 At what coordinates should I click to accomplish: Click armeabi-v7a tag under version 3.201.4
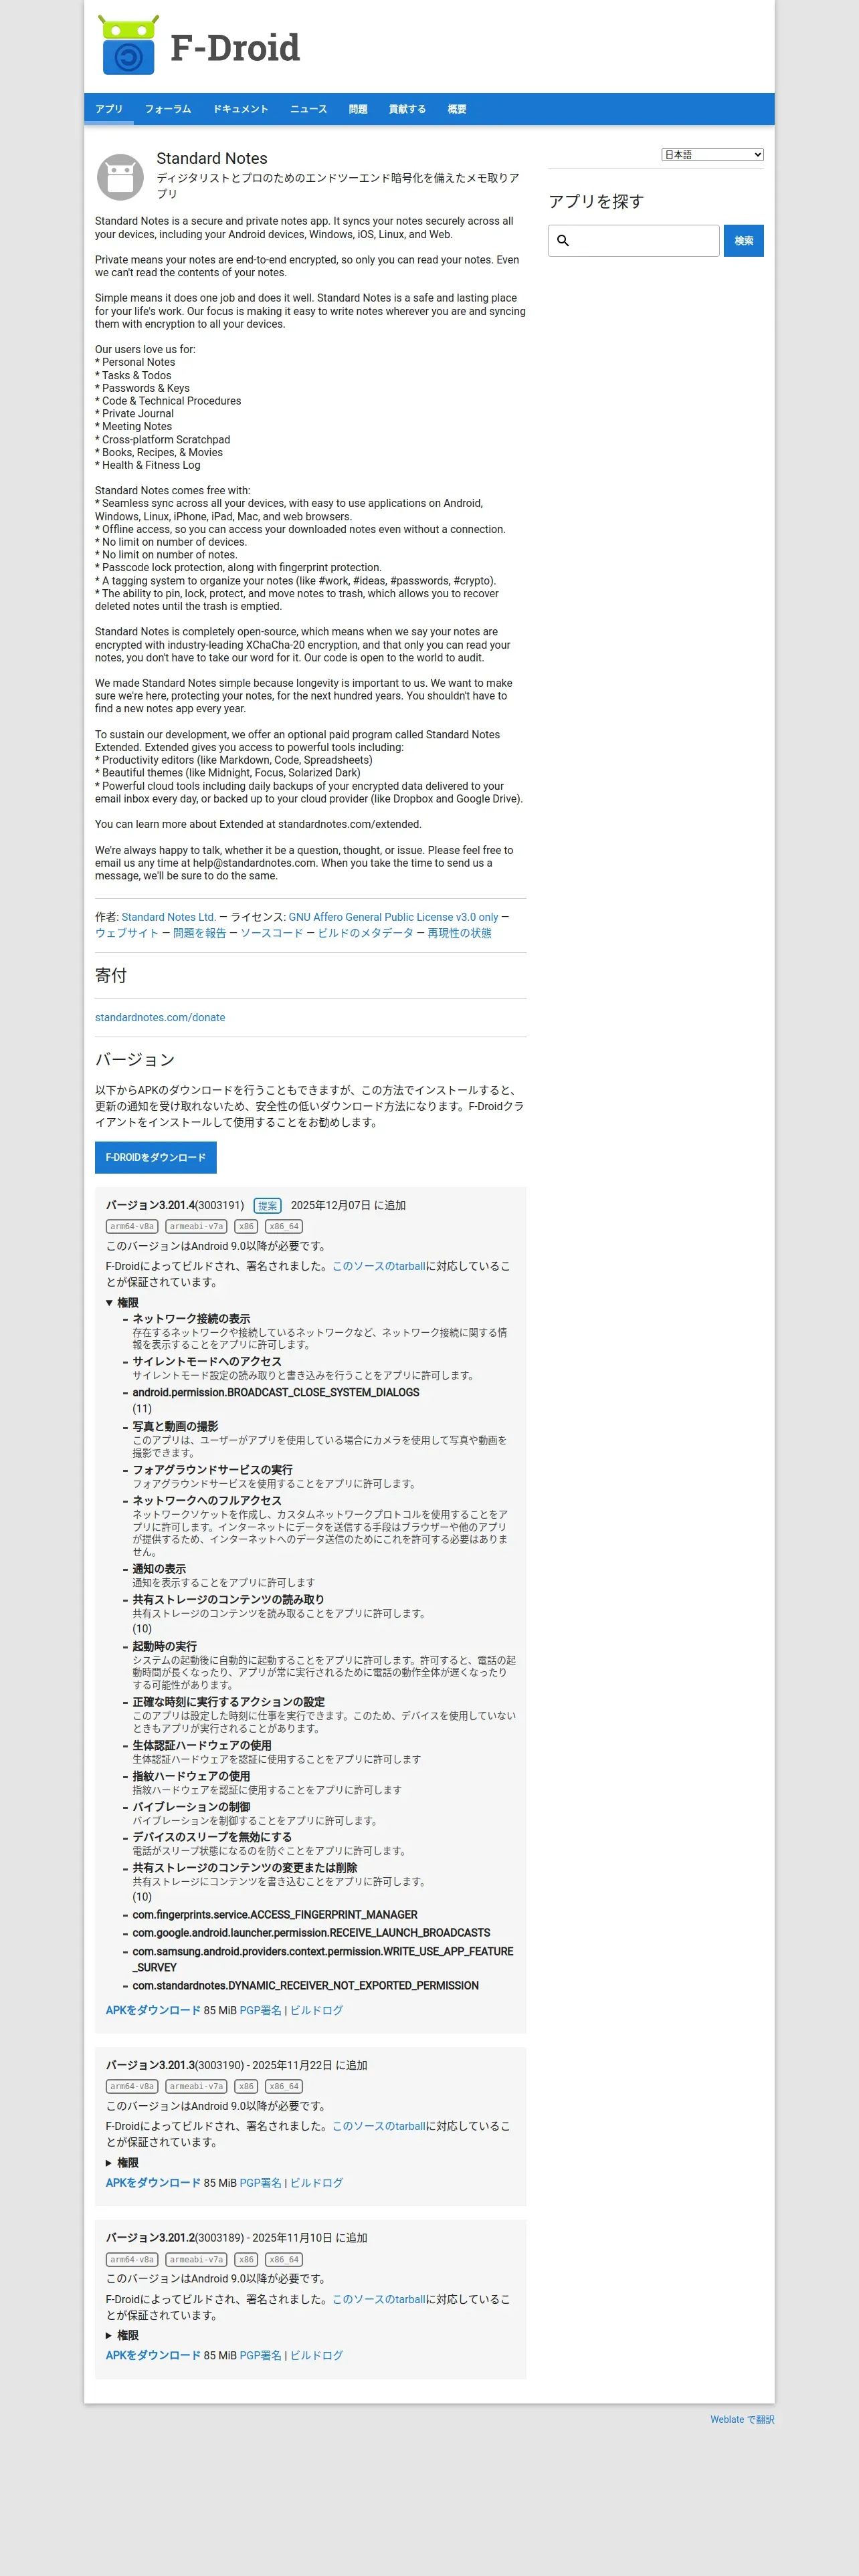pyautogui.click(x=196, y=1226)
